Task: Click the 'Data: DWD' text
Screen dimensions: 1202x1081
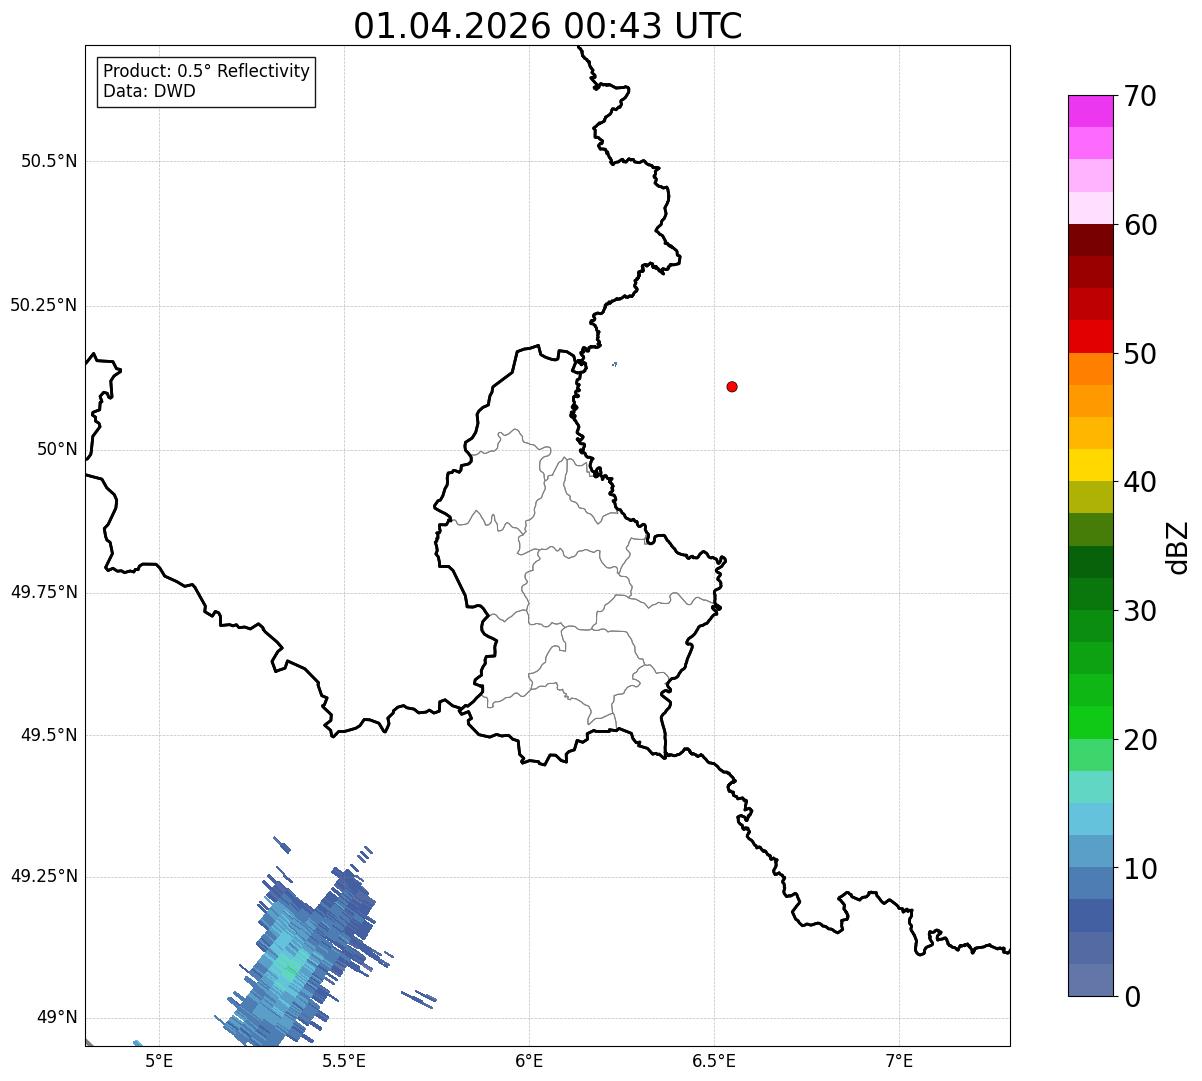Action: coord(150,92)
